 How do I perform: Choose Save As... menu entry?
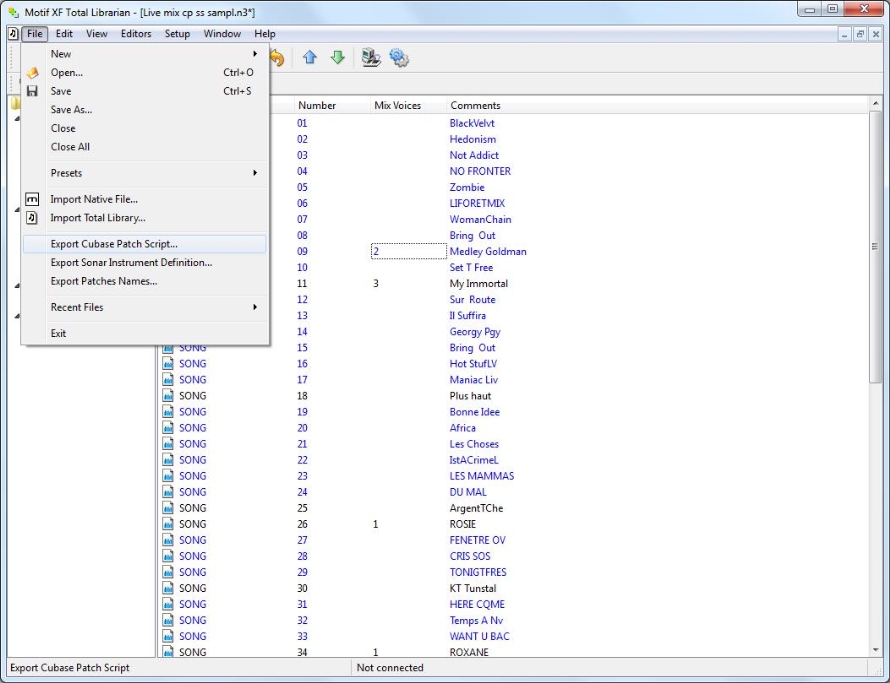click(145, 110)
